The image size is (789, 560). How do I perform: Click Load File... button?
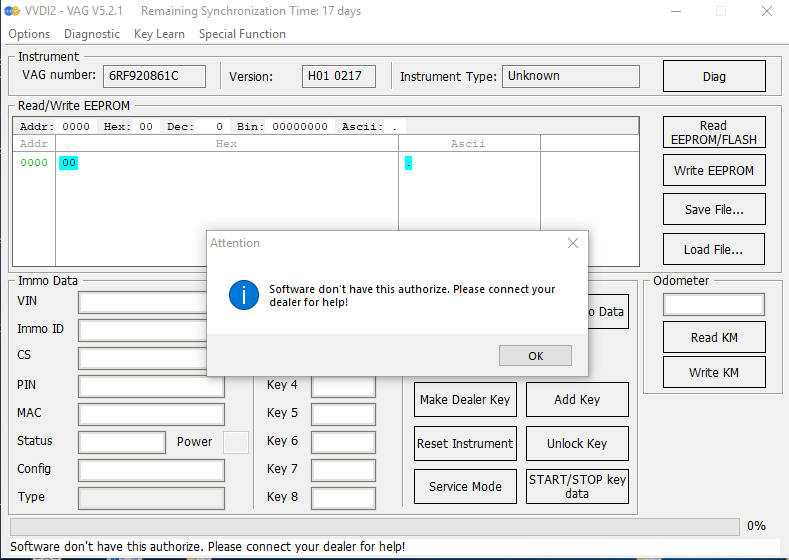[714, 249]
